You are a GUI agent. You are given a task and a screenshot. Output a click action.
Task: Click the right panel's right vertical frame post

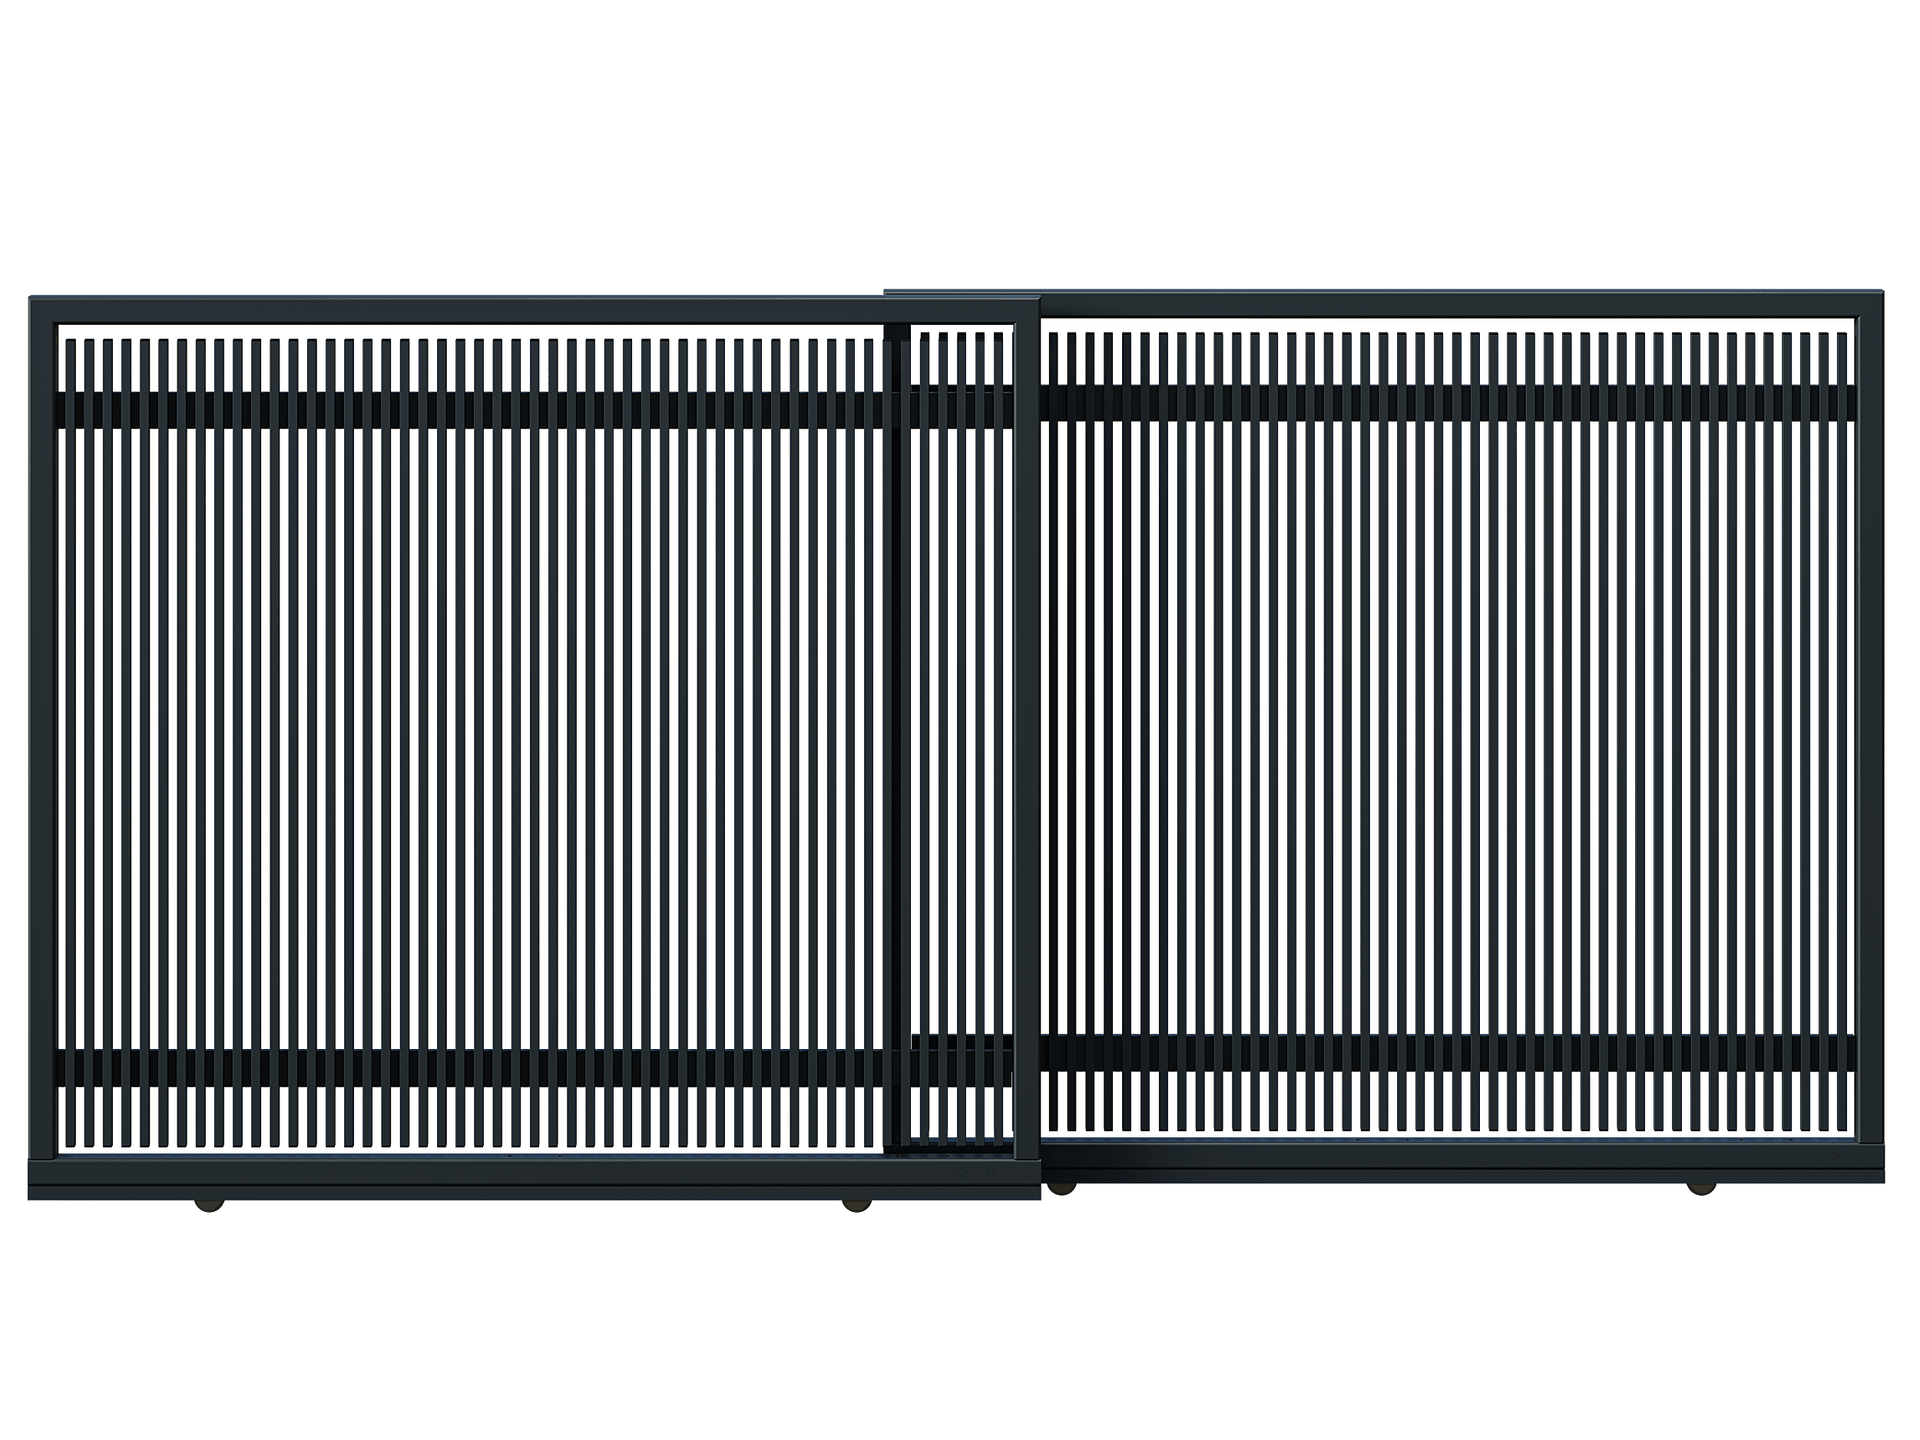coord(1871,730)
